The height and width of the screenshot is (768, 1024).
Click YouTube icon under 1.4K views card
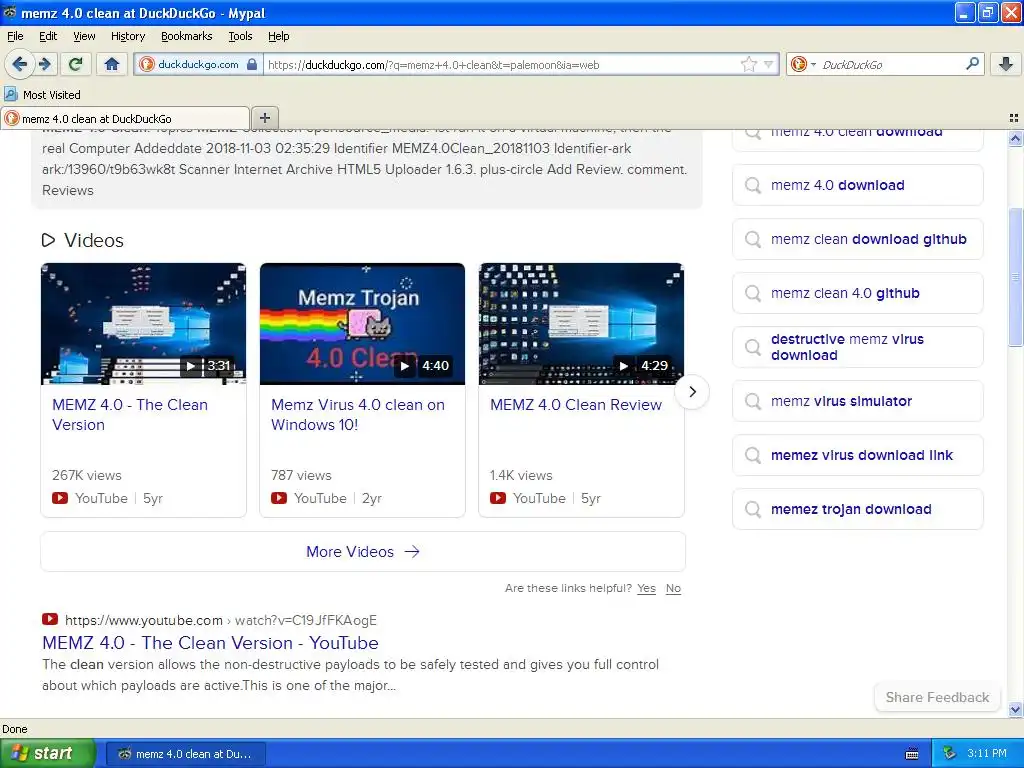[498, 498]
